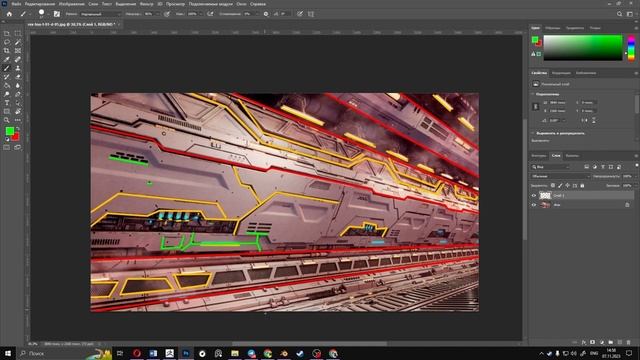This screenshot has width=640, height=360.
Task: Open the Image menu
Action: (x=72, y=4)
